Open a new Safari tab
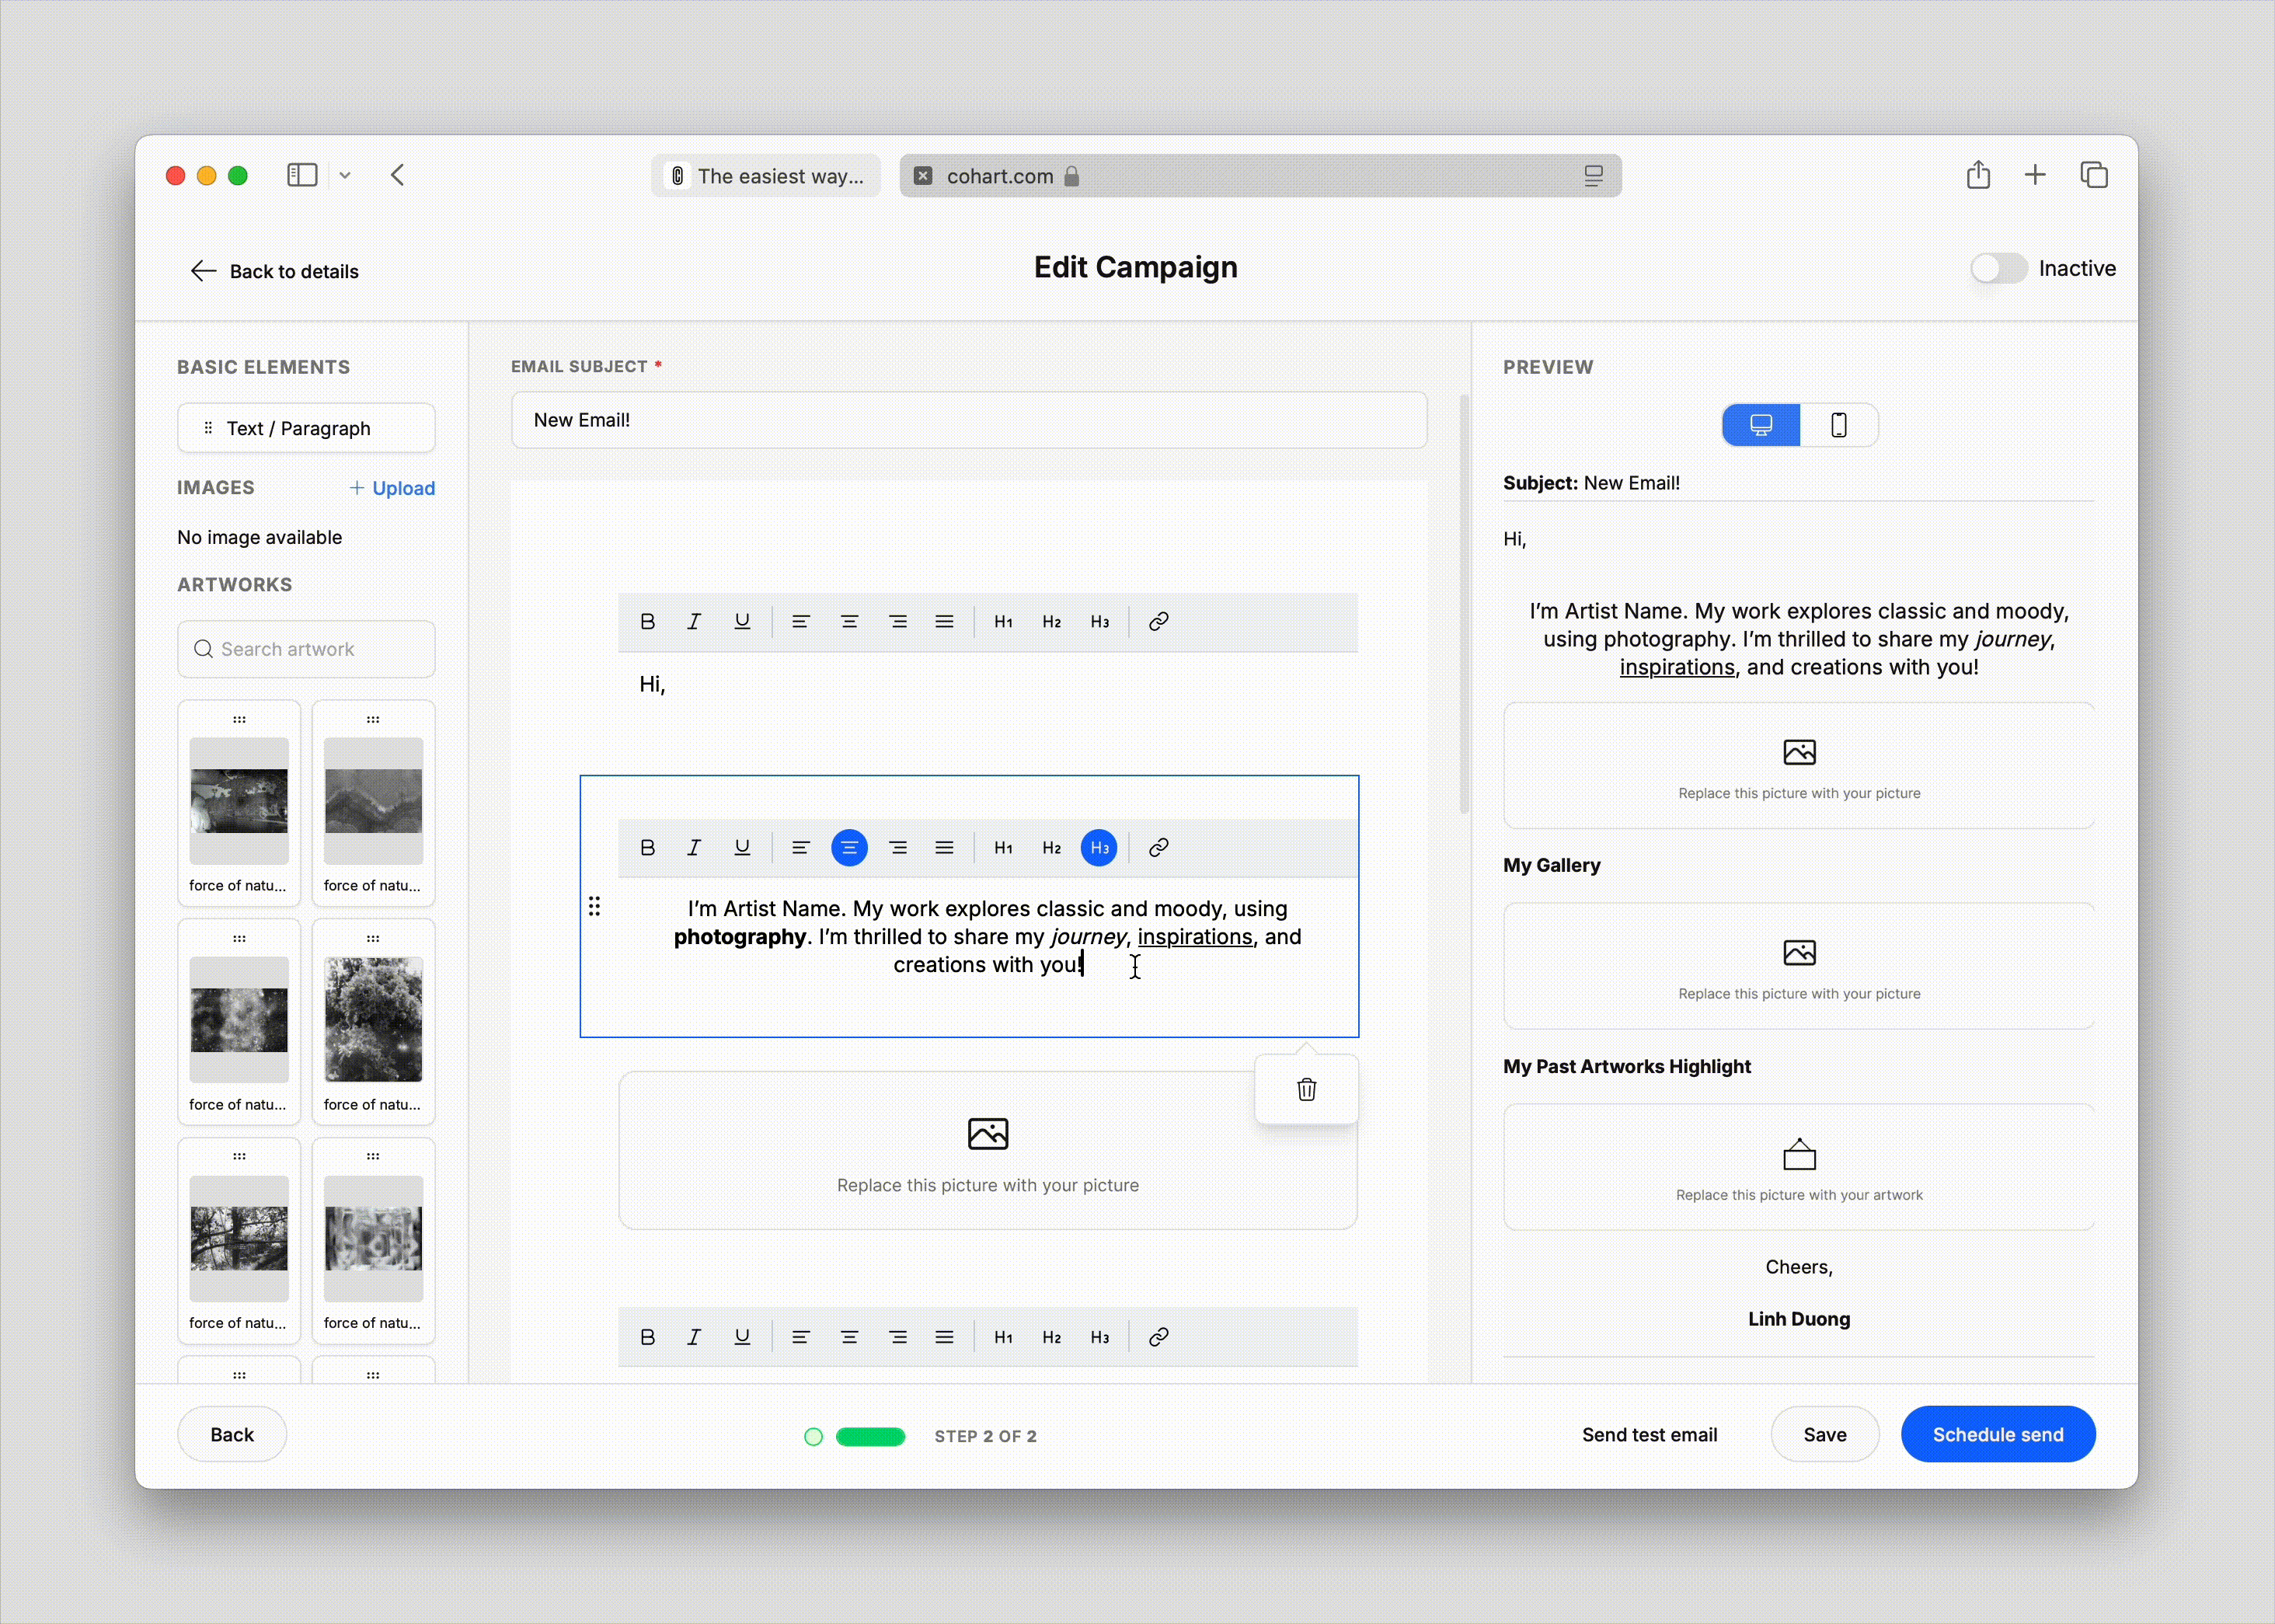The width and height of the screenshot is (2275, 1624). pos(2034,175)
